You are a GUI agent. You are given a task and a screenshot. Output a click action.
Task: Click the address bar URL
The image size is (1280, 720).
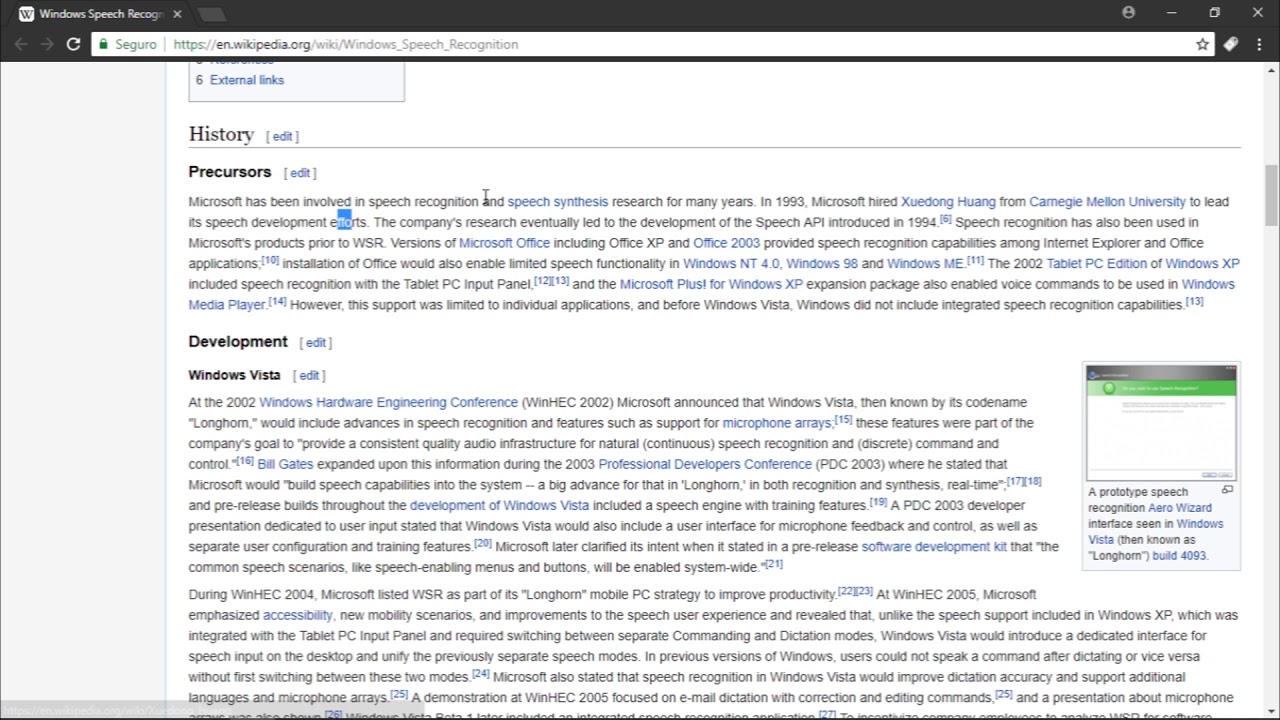(345, 44)
